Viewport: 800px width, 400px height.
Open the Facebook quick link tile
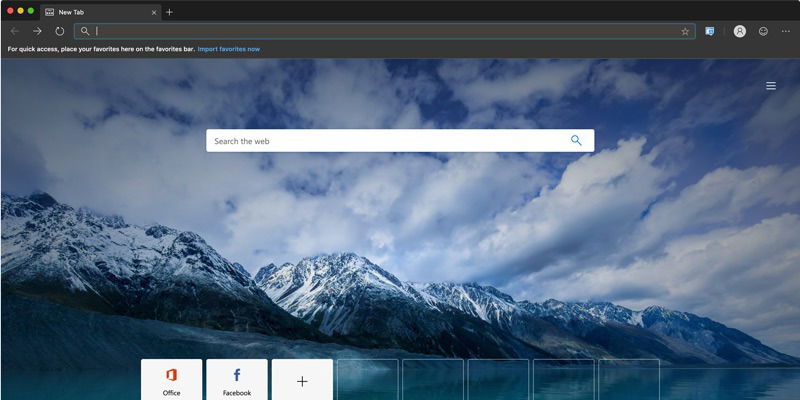click(236, 380)
